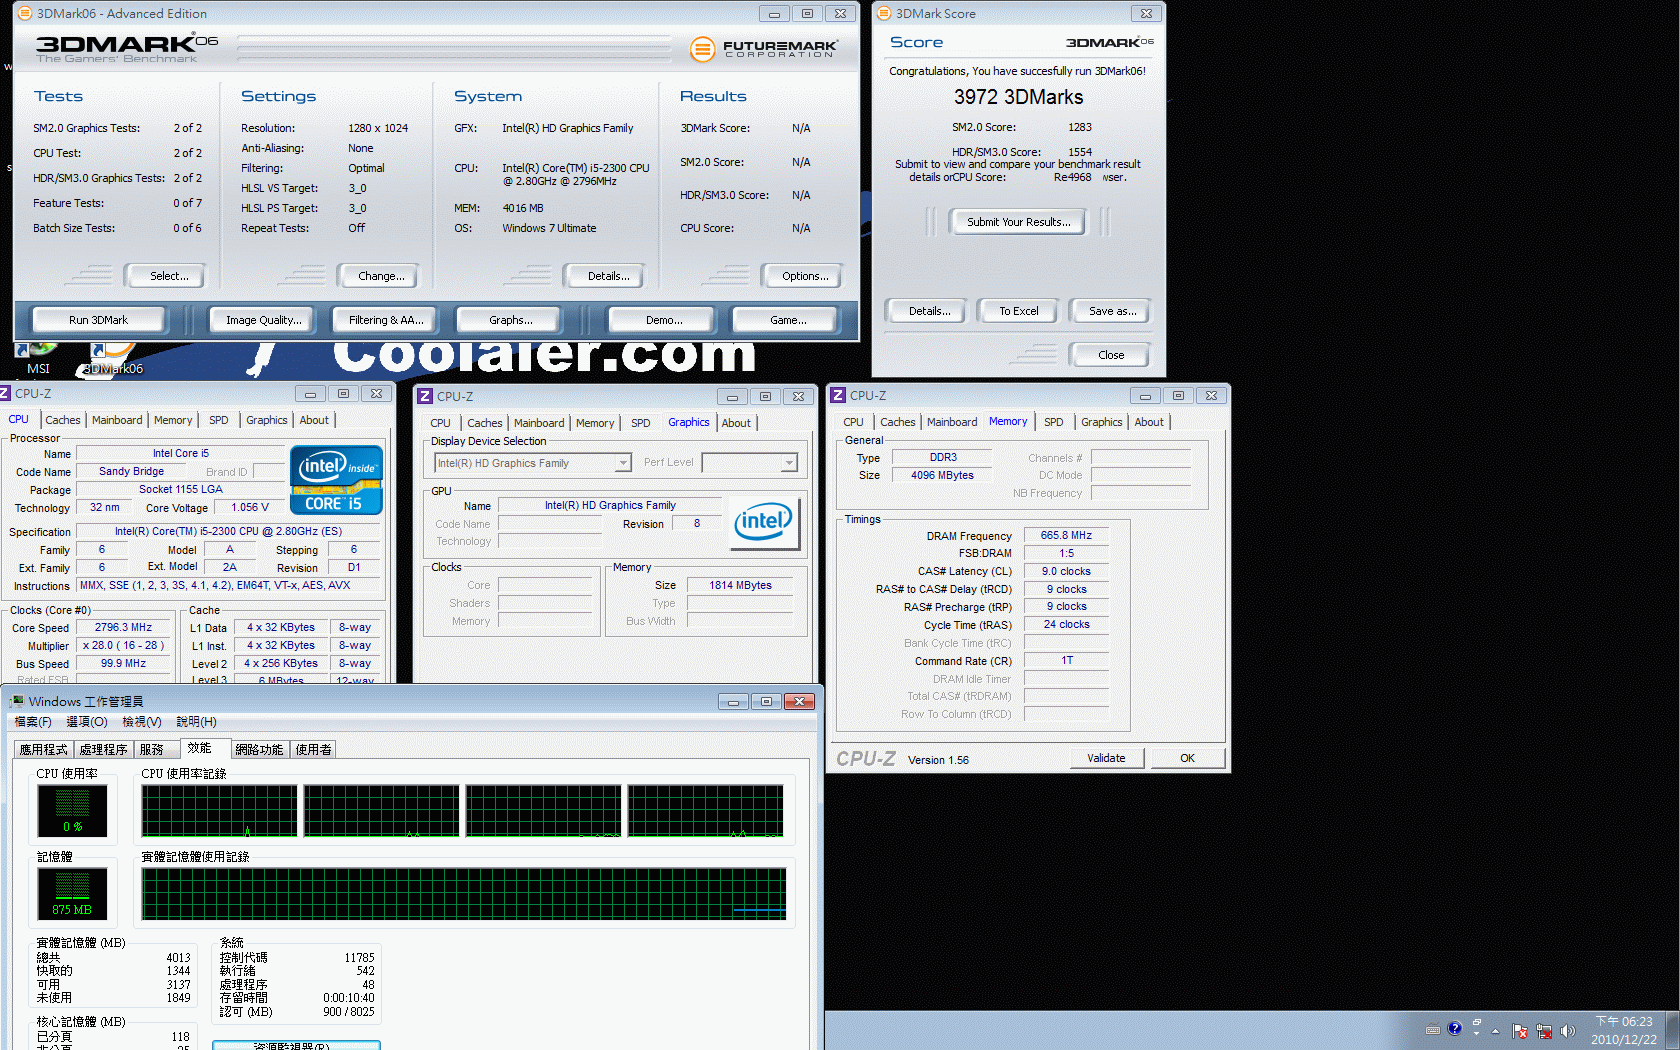This screenshot has width=1680, height=1050.
Task: Close the 3DMark Score window
Action: 1146,13
